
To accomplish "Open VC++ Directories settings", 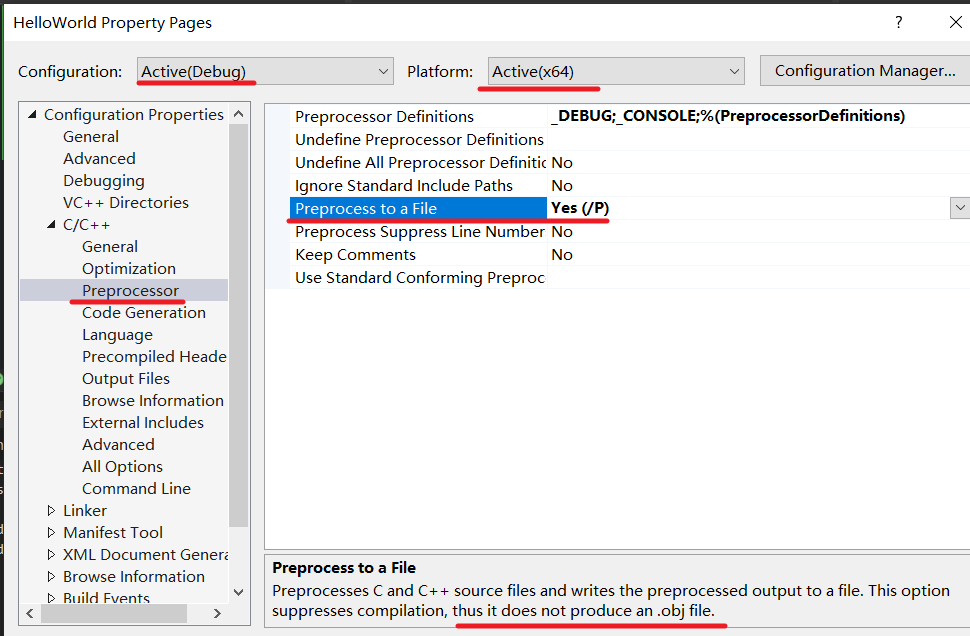I will [x=126, y=203].
